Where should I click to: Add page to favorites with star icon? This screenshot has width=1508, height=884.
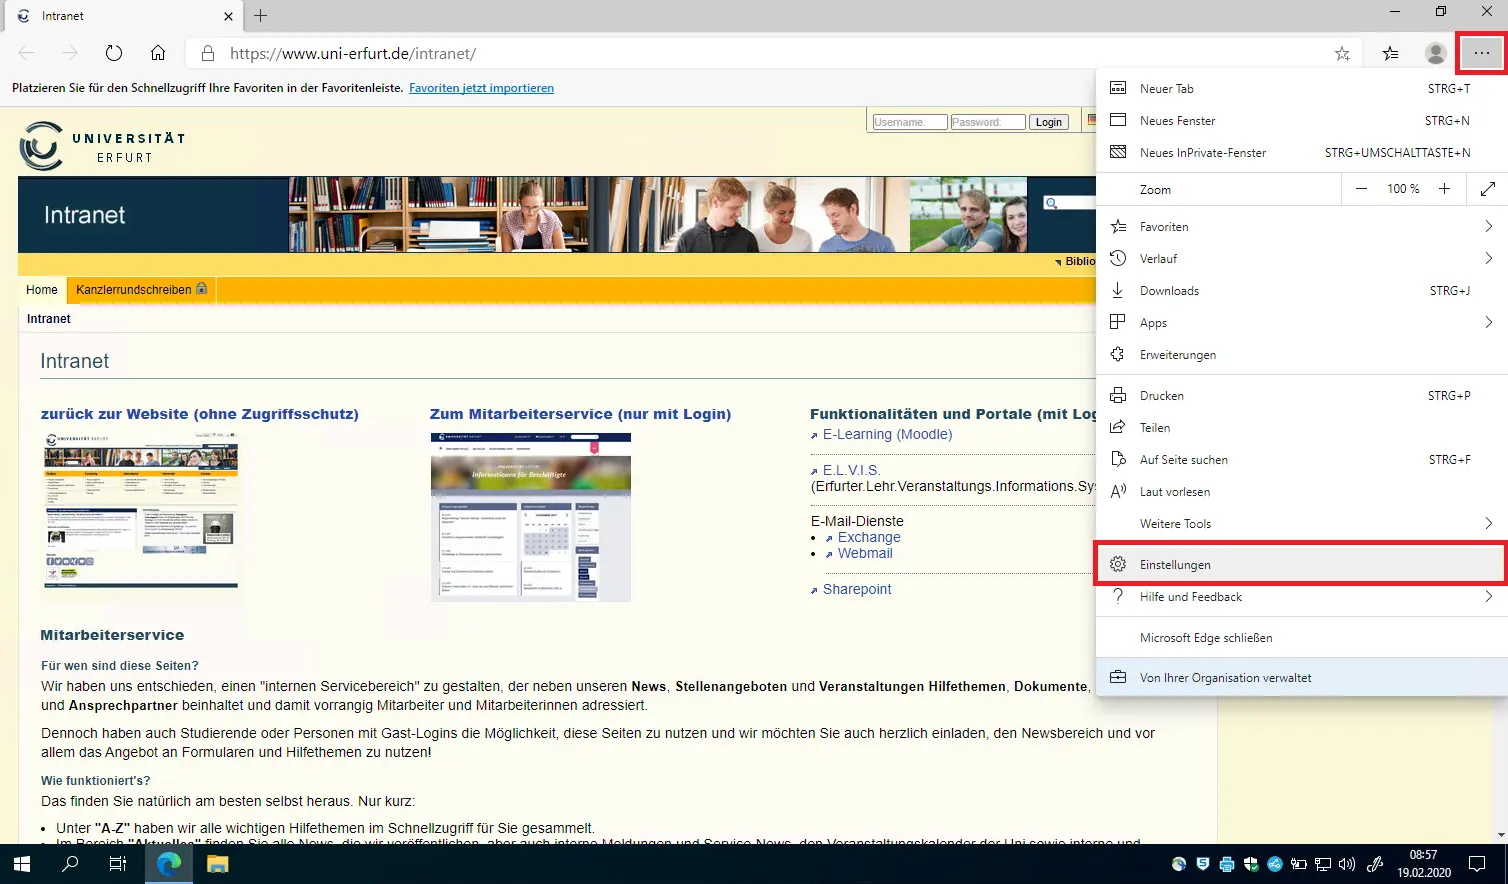click(x=1342, y=54)
